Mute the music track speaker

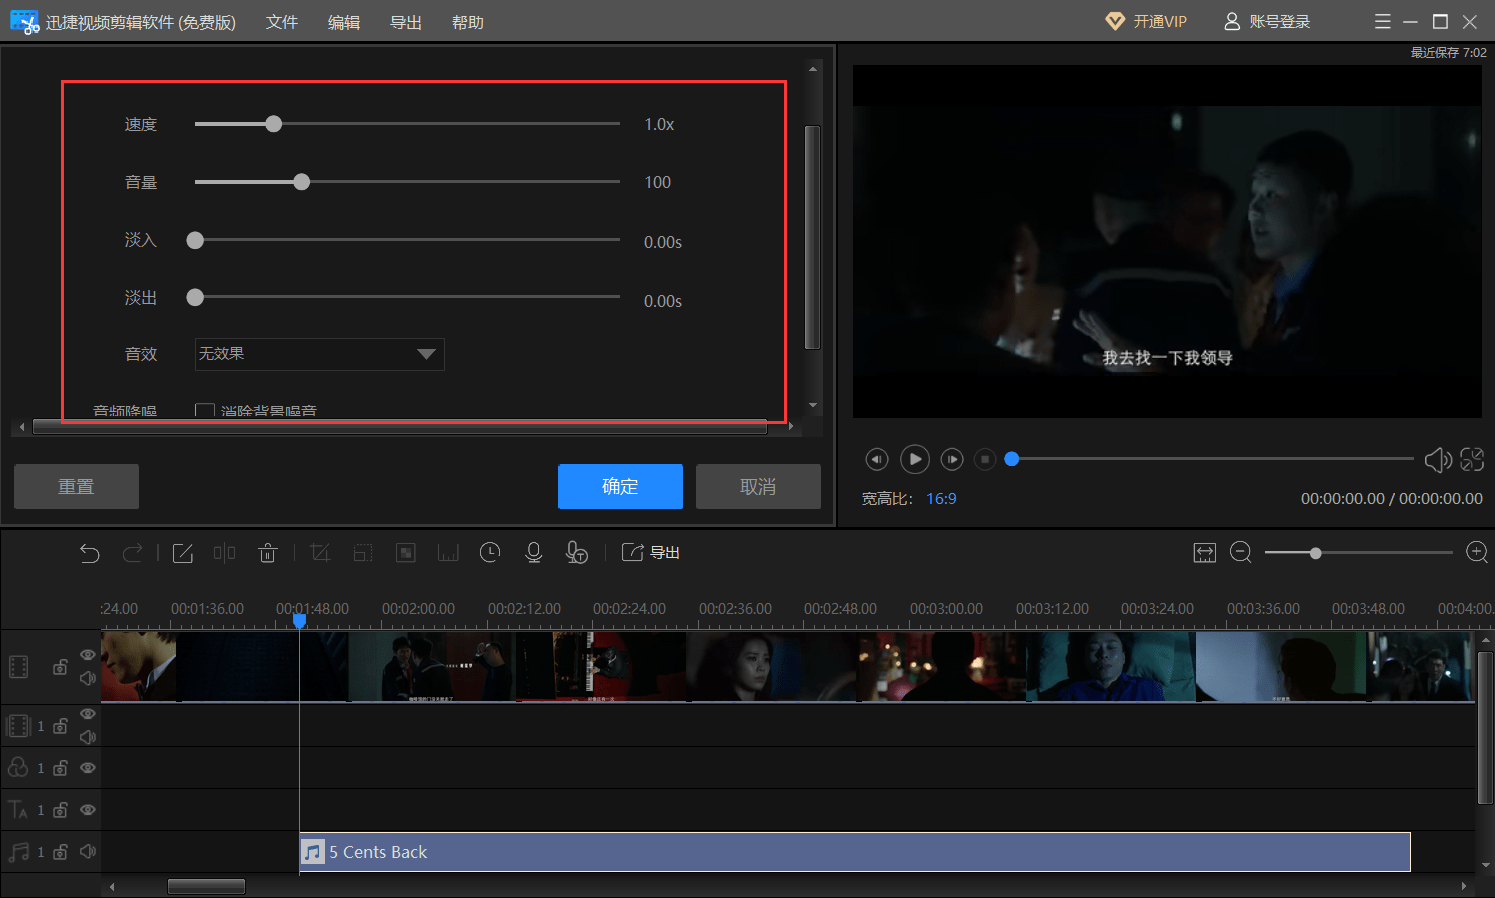click(88, 851)
